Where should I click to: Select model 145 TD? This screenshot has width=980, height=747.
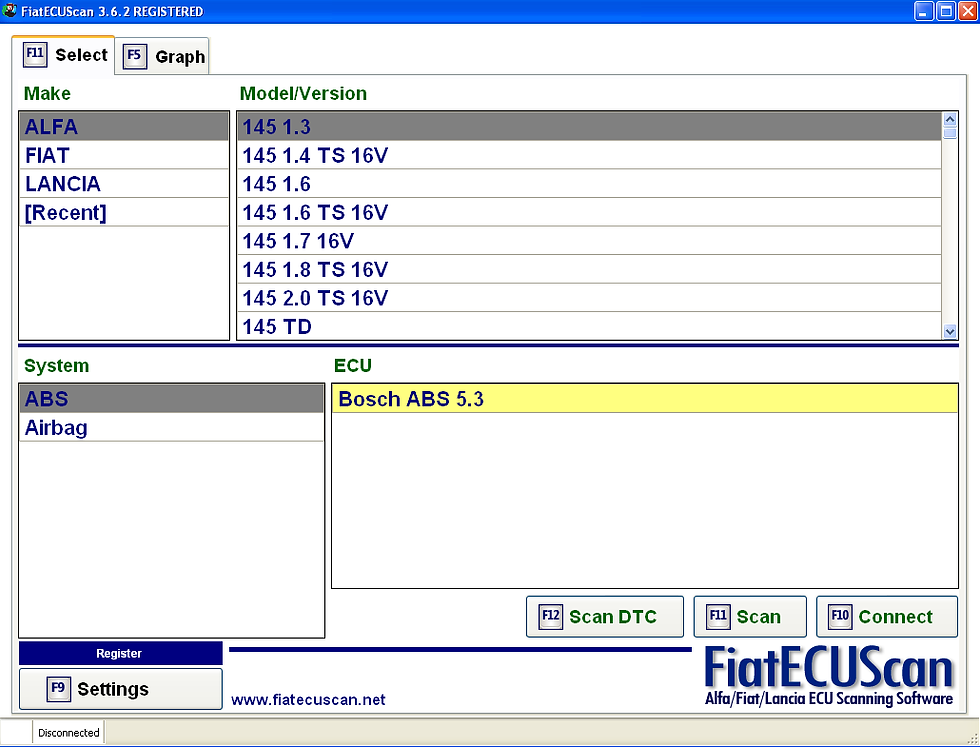point(589,326)
